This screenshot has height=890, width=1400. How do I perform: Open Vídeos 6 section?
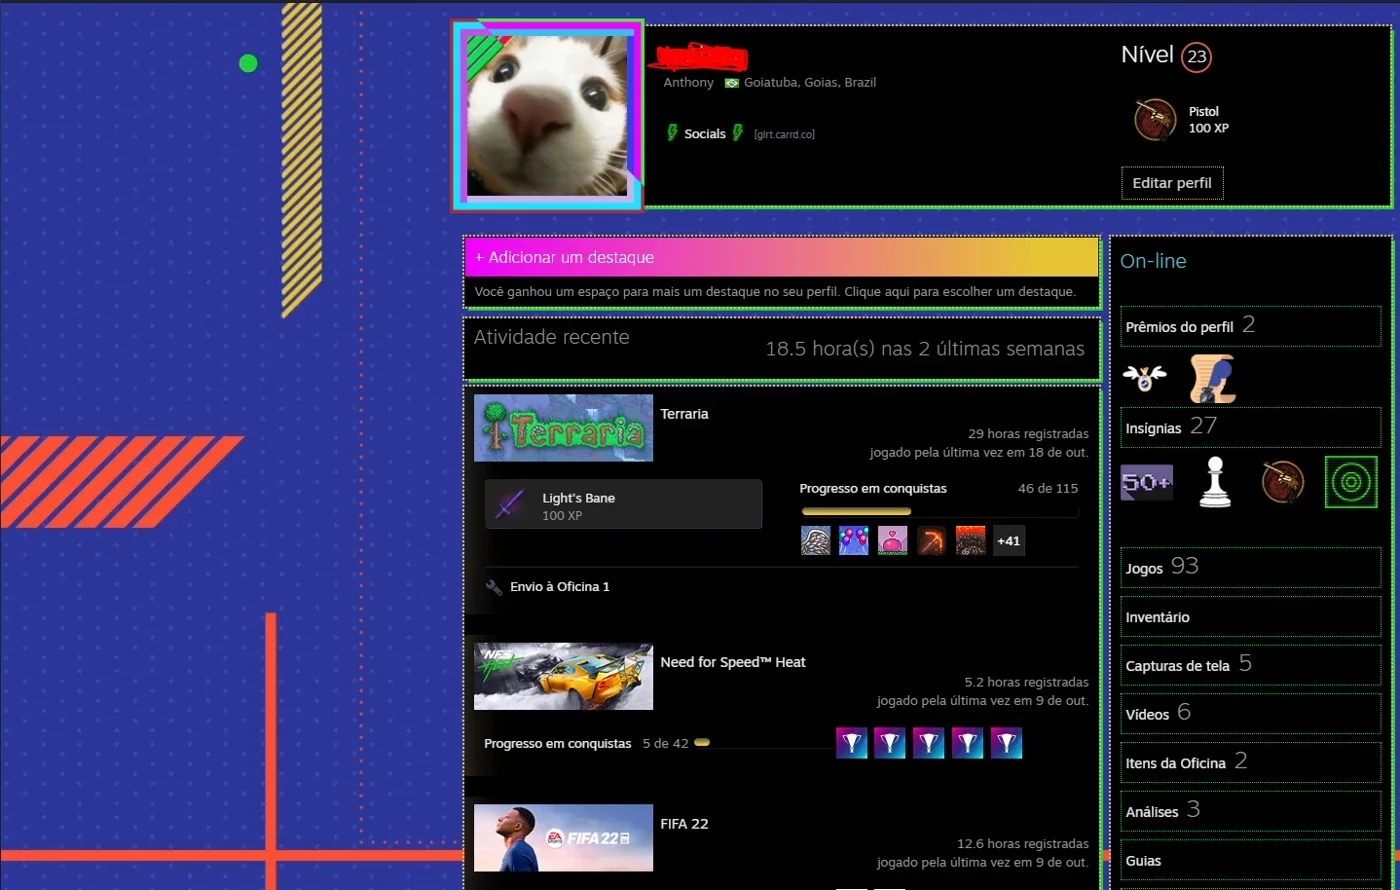click(x=1251, y=714)
